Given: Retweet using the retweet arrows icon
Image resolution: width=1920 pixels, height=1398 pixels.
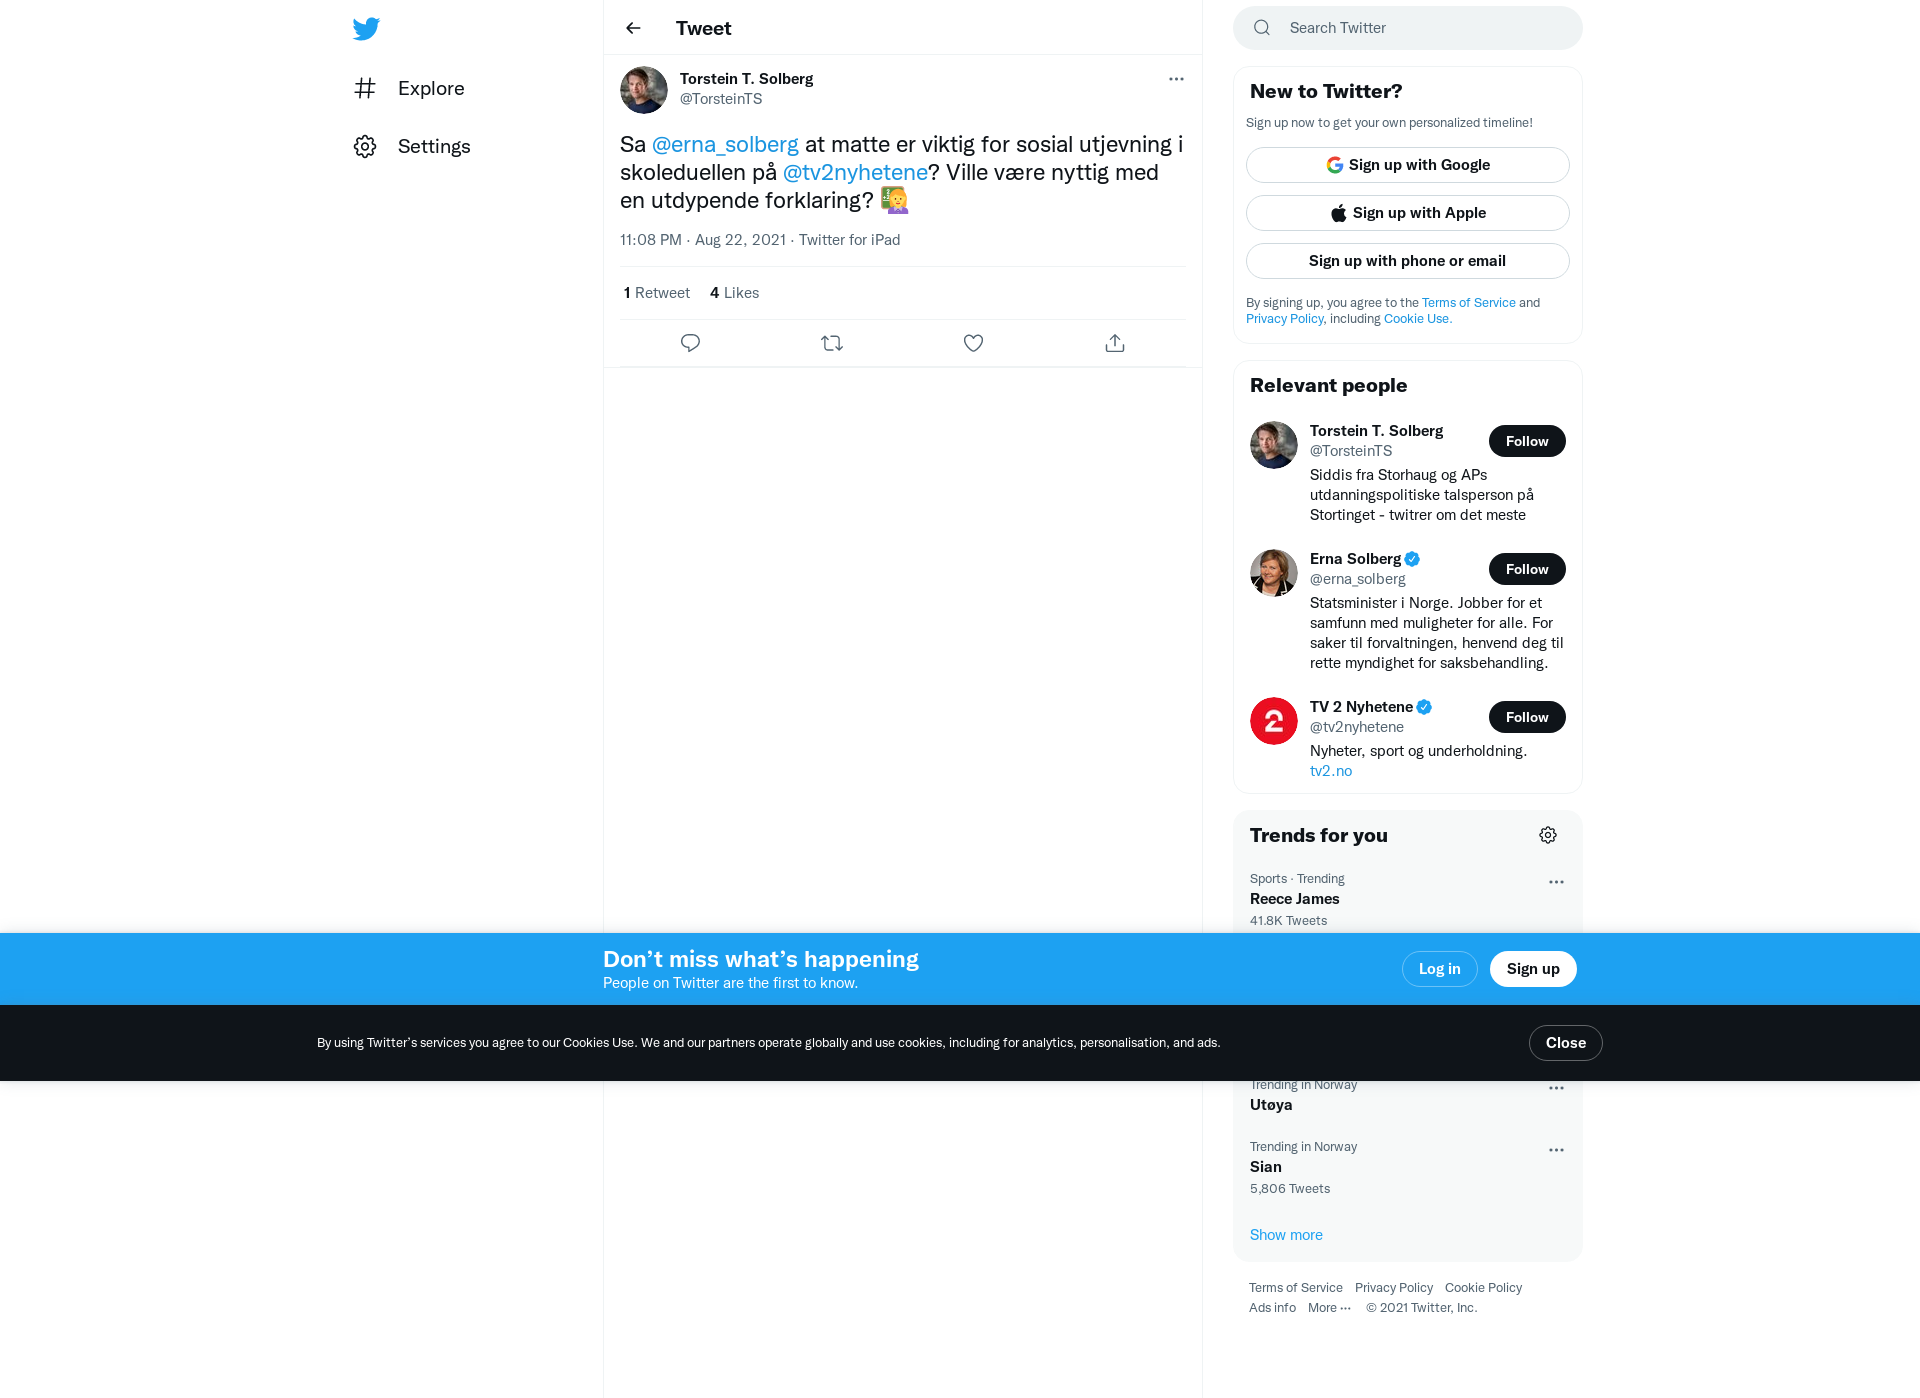Looking at the screenshot, I should coord(832,343).
